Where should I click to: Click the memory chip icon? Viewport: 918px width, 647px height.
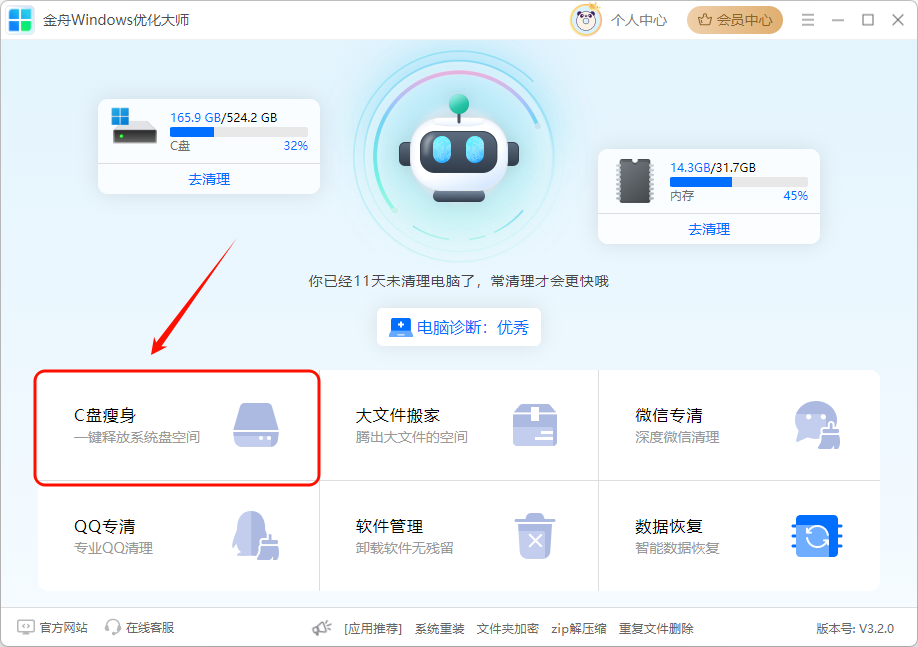[635, 181]
